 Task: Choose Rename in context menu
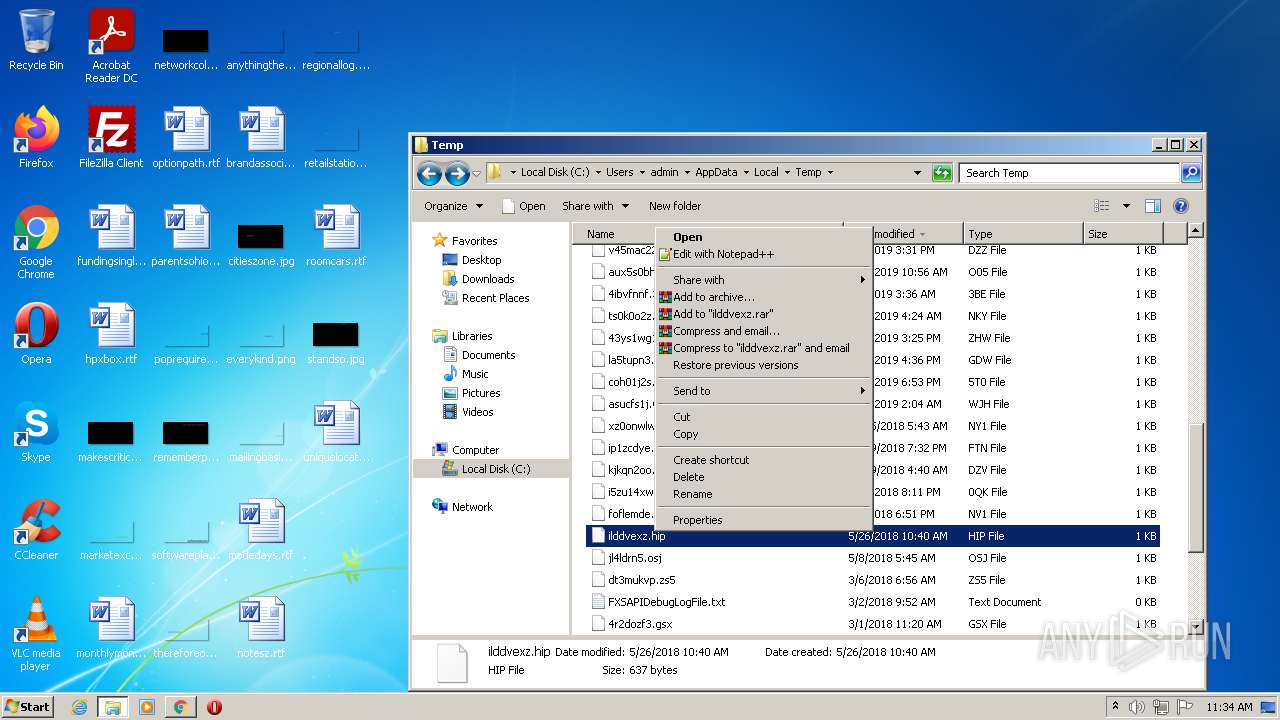tap(763, 494)
